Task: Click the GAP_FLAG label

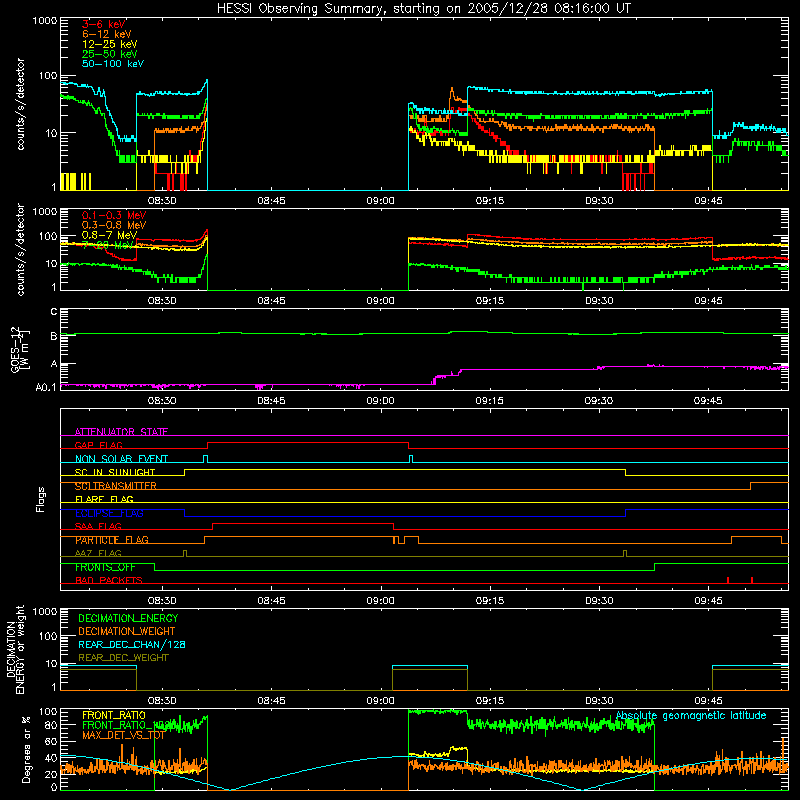Action: 98,445
